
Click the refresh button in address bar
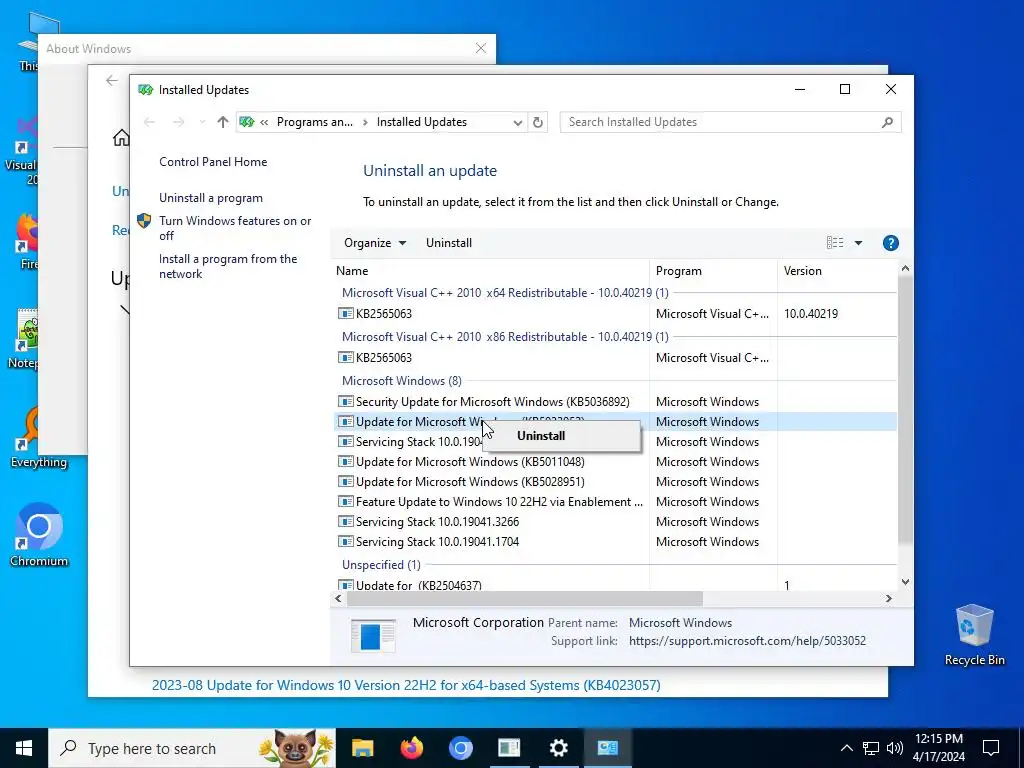point(537,122)
